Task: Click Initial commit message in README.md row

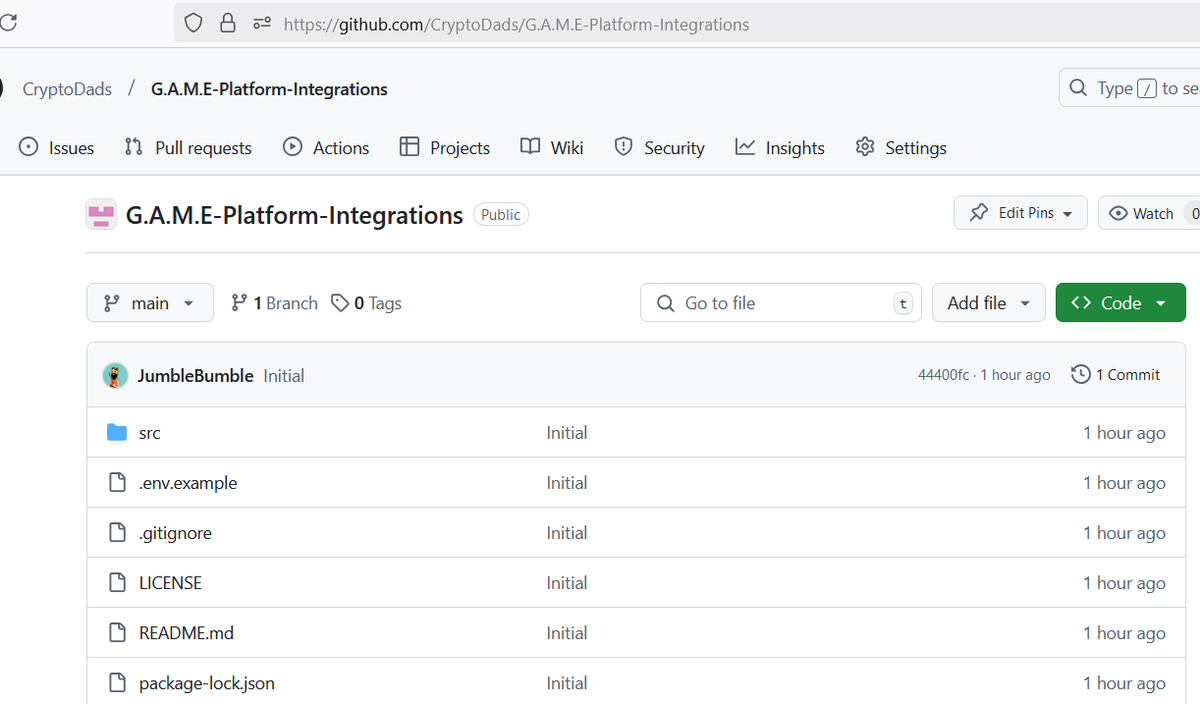Action: [567, 633]
